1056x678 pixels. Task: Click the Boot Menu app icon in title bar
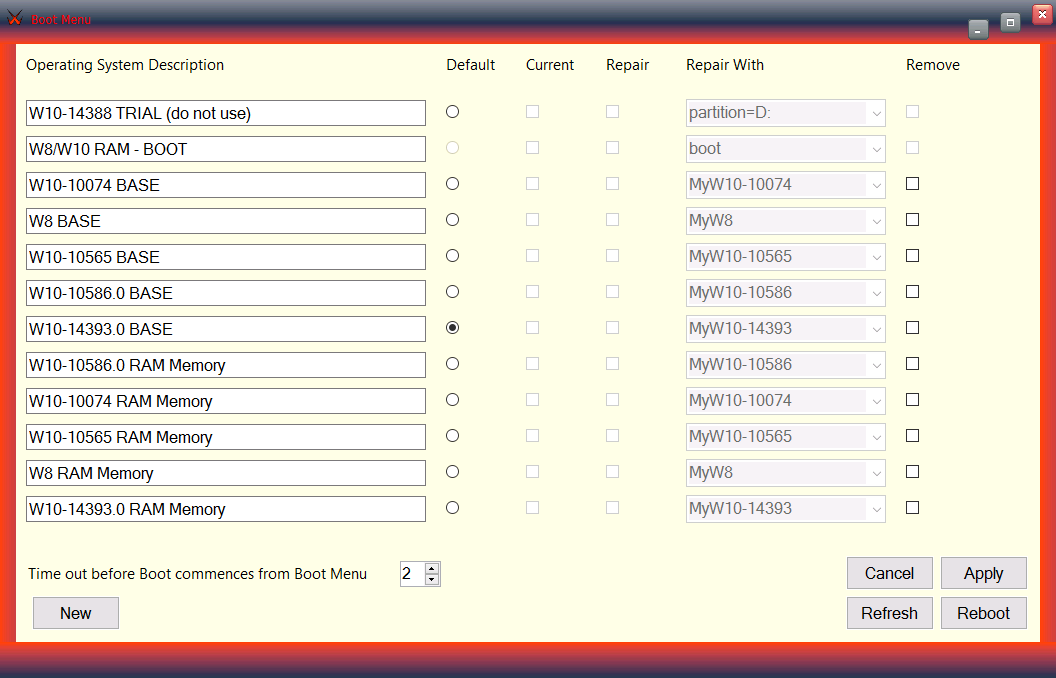point(15,18)
